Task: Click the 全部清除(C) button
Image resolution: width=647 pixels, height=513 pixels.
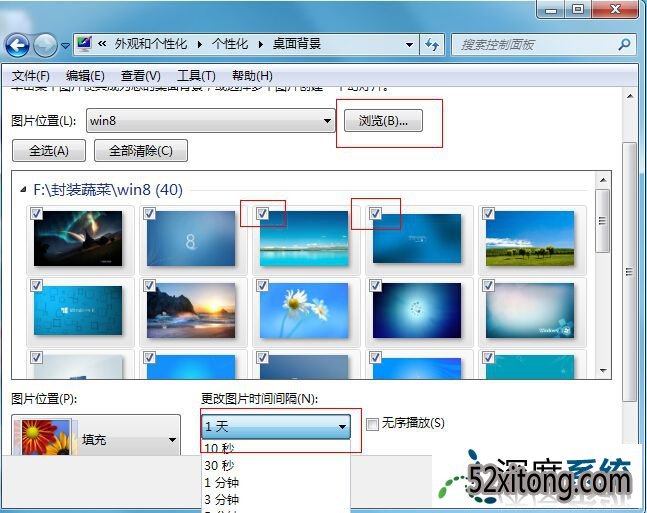Action: [x=141, y=151]
